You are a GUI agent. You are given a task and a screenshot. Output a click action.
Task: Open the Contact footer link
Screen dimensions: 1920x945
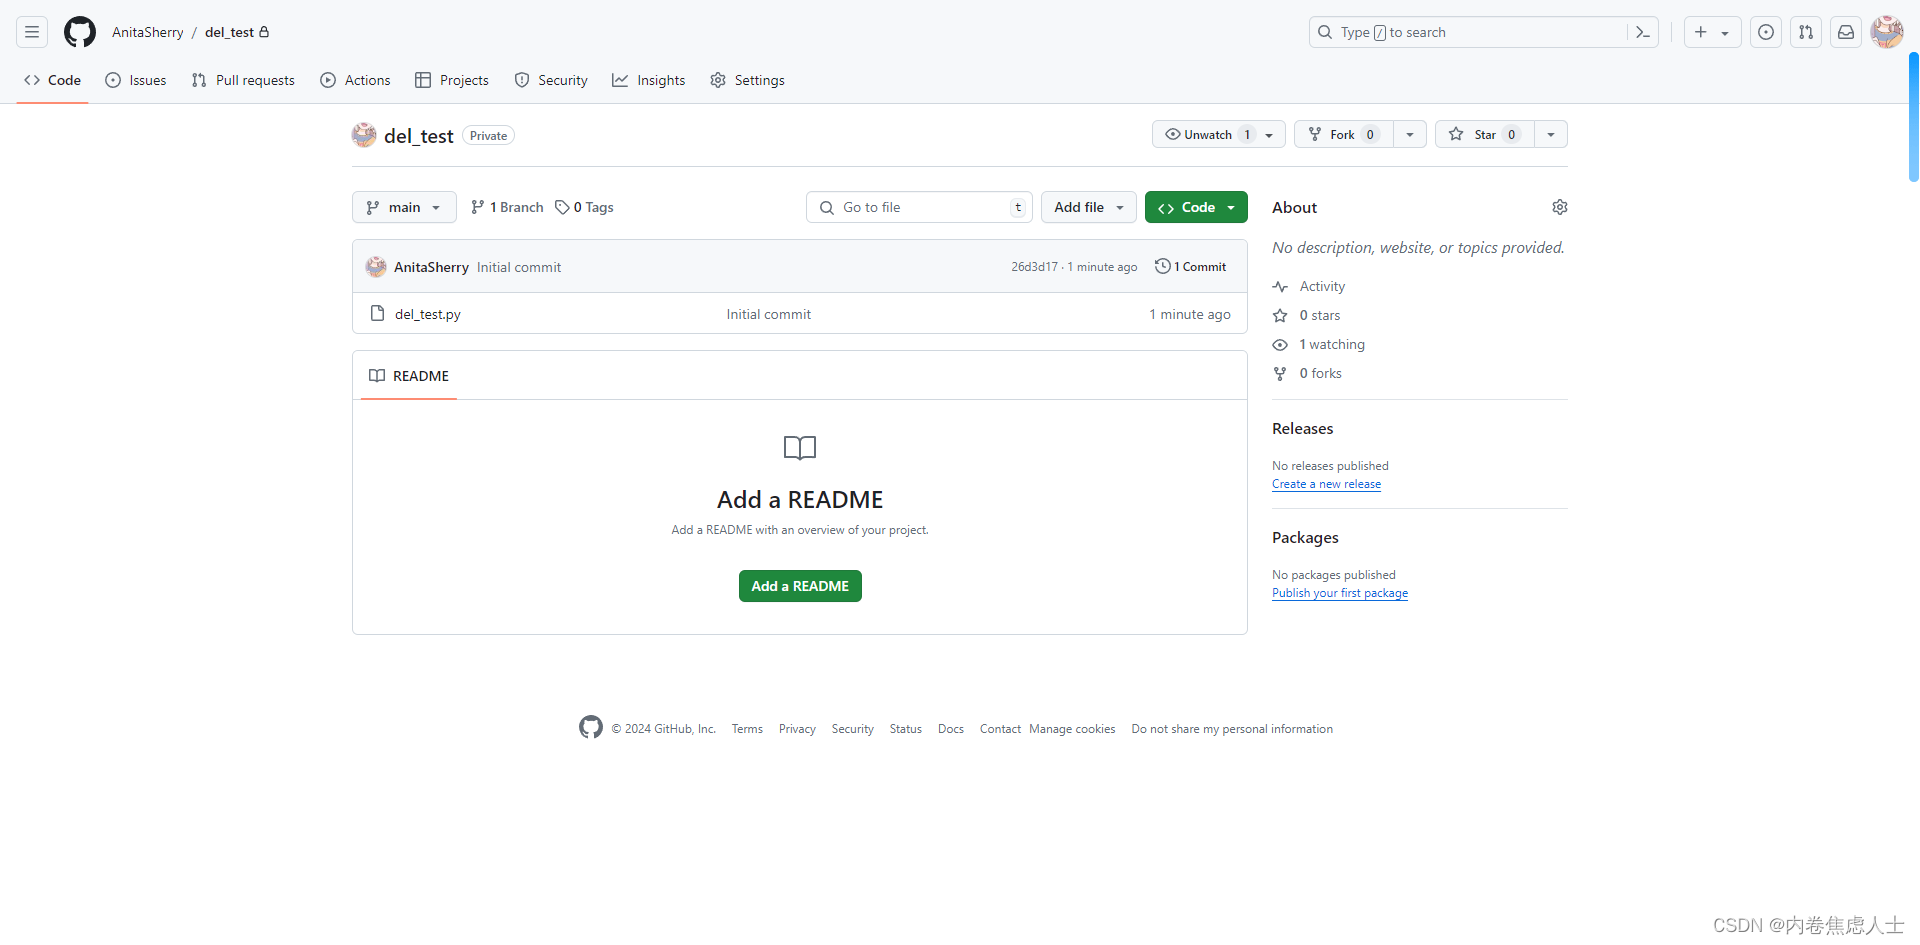[1000, 729]
